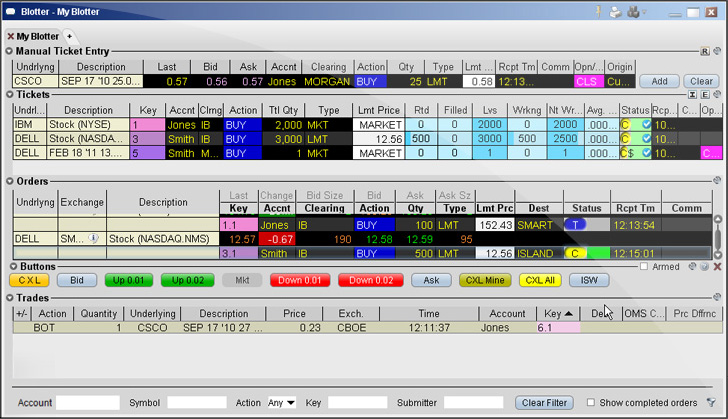Click the 12.56 limit price of order 3.1

point(495,254)
